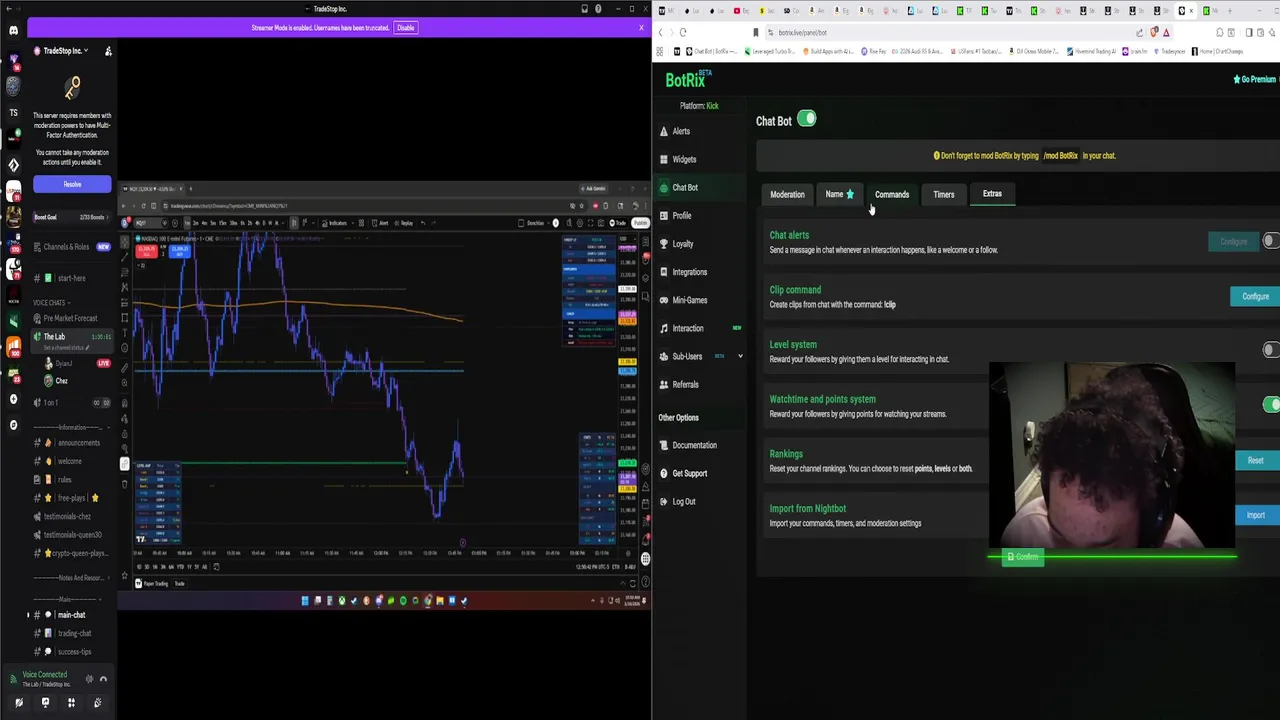The image size is (1280, 720).
Task: Open Boost Goal progress bar
Action: coord(72,217)
